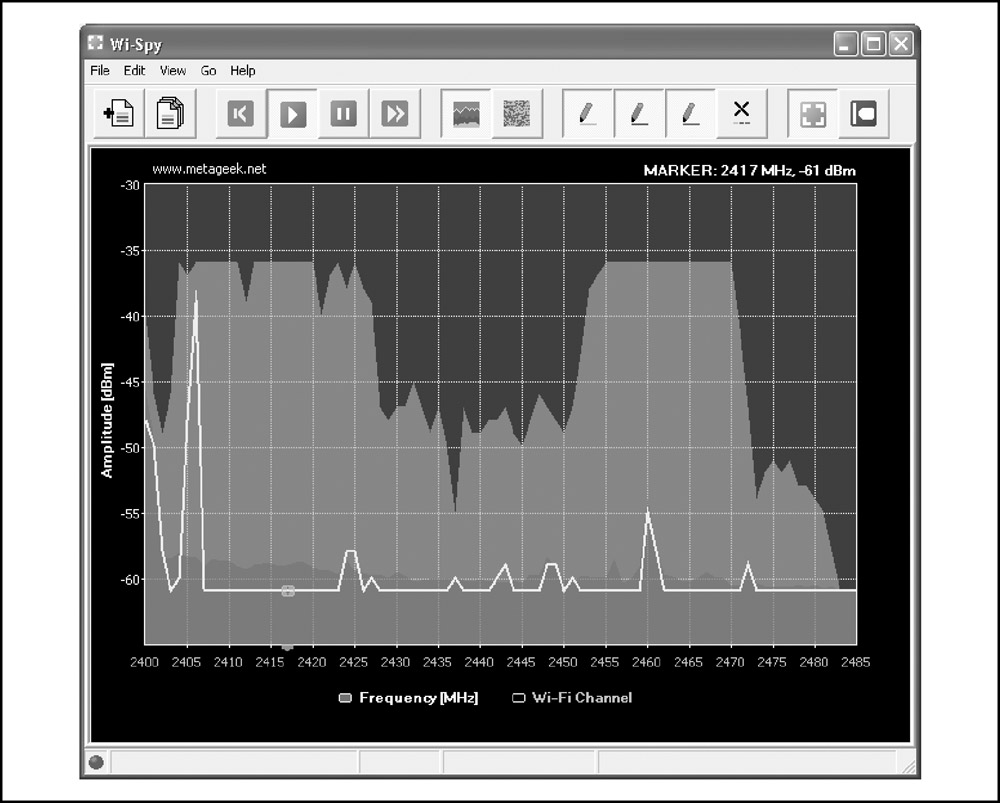Select the third pencil trace tool

[690, 114]
